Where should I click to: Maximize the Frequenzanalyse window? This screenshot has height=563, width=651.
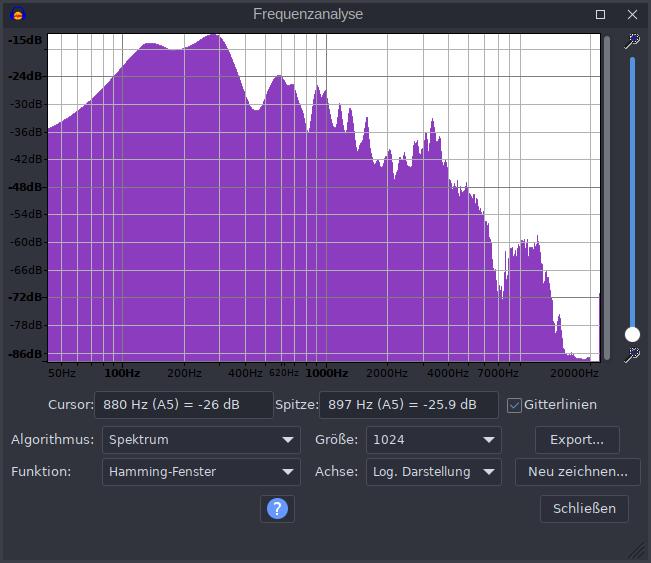click(x=600, y=15)
